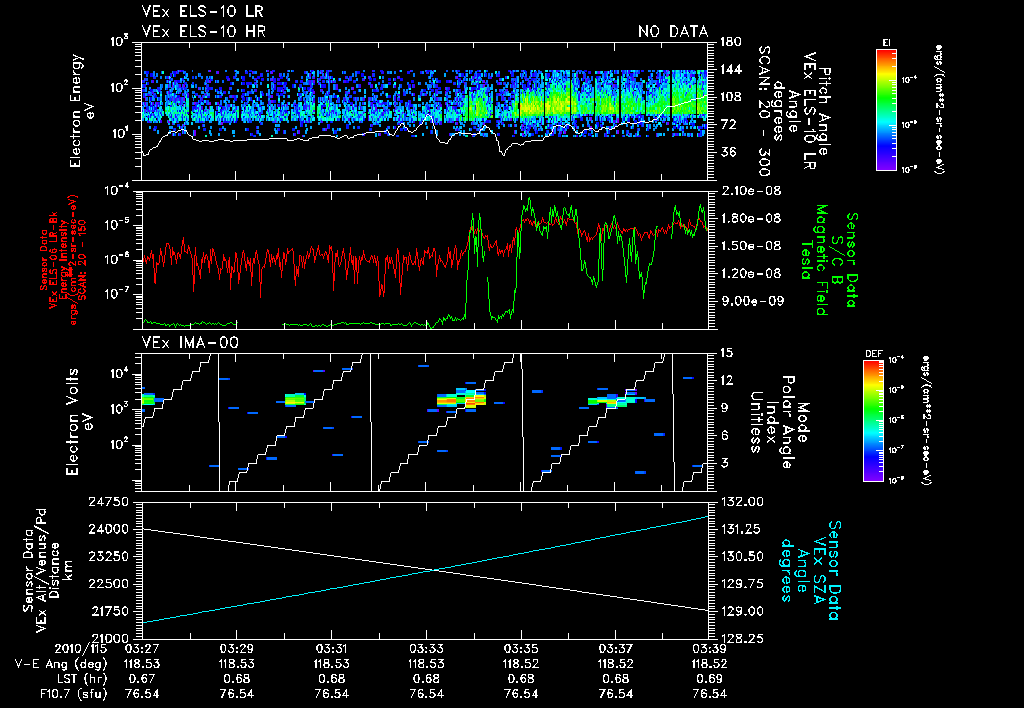Click the '2010/115' date label
Viewport: 1024px width, 708px height.
[x=81, y=650]
